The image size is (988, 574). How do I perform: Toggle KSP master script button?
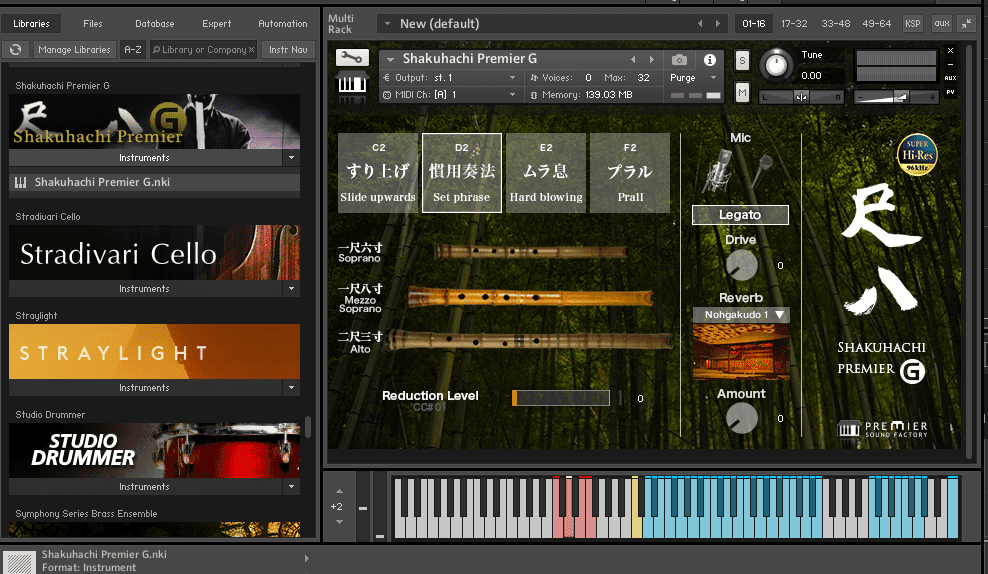click(x=912, y=23)
